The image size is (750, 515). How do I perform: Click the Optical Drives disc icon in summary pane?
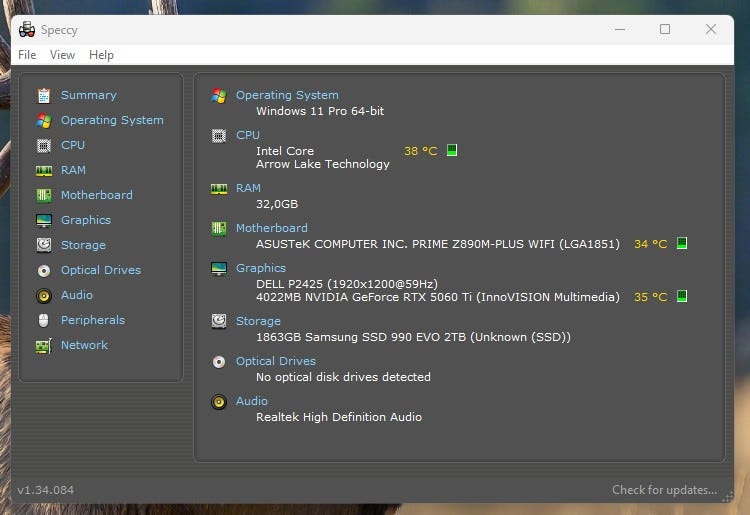[219, 362]
